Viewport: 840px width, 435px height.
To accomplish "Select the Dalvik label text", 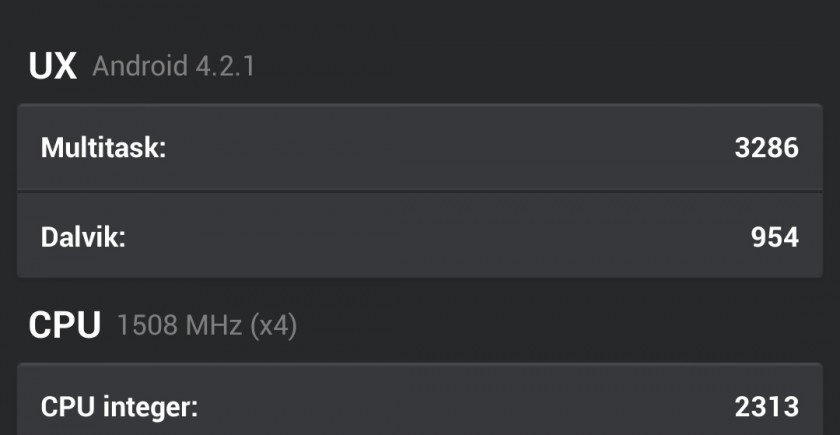I will (83, 237).
